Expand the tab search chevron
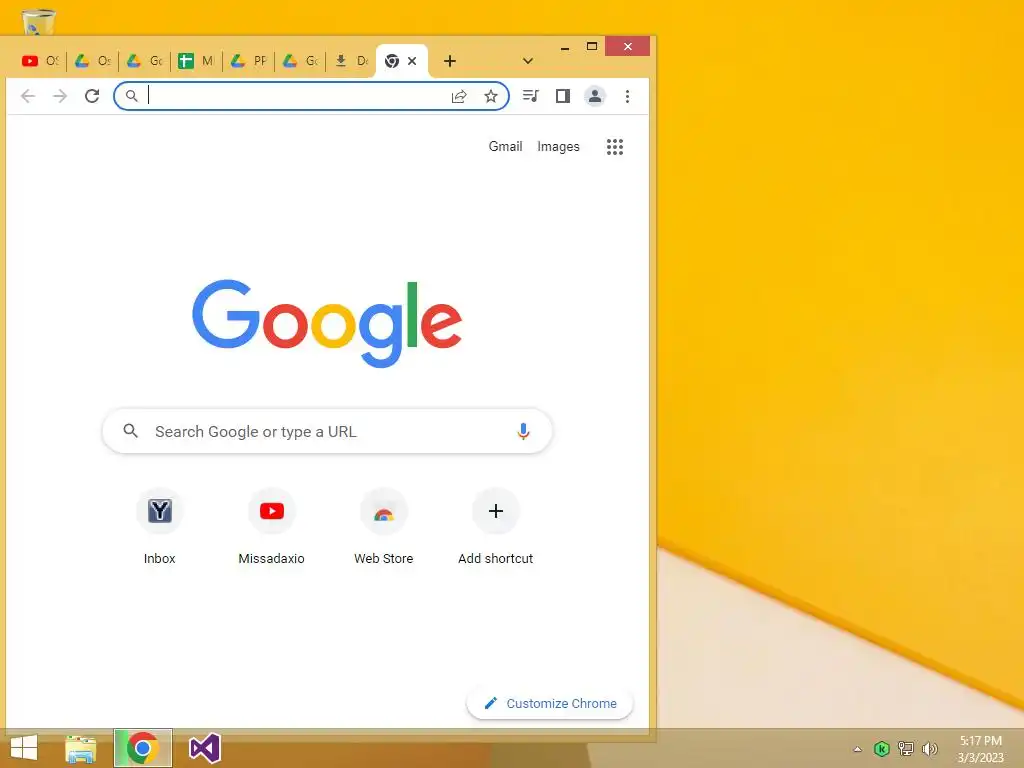Viewport: 1024px width, 768px height. click(528, 61)
